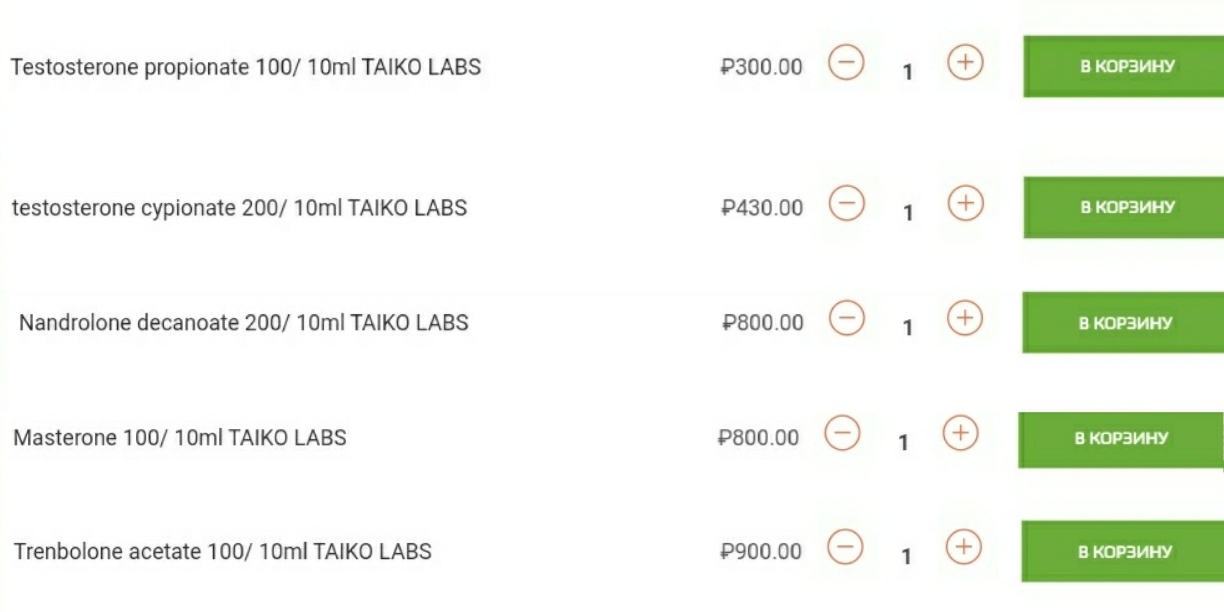This screenshot has height=612, width=1224.
Task: Add Trenbolone acetate to the cart
Action: (x=1123, y=552)
